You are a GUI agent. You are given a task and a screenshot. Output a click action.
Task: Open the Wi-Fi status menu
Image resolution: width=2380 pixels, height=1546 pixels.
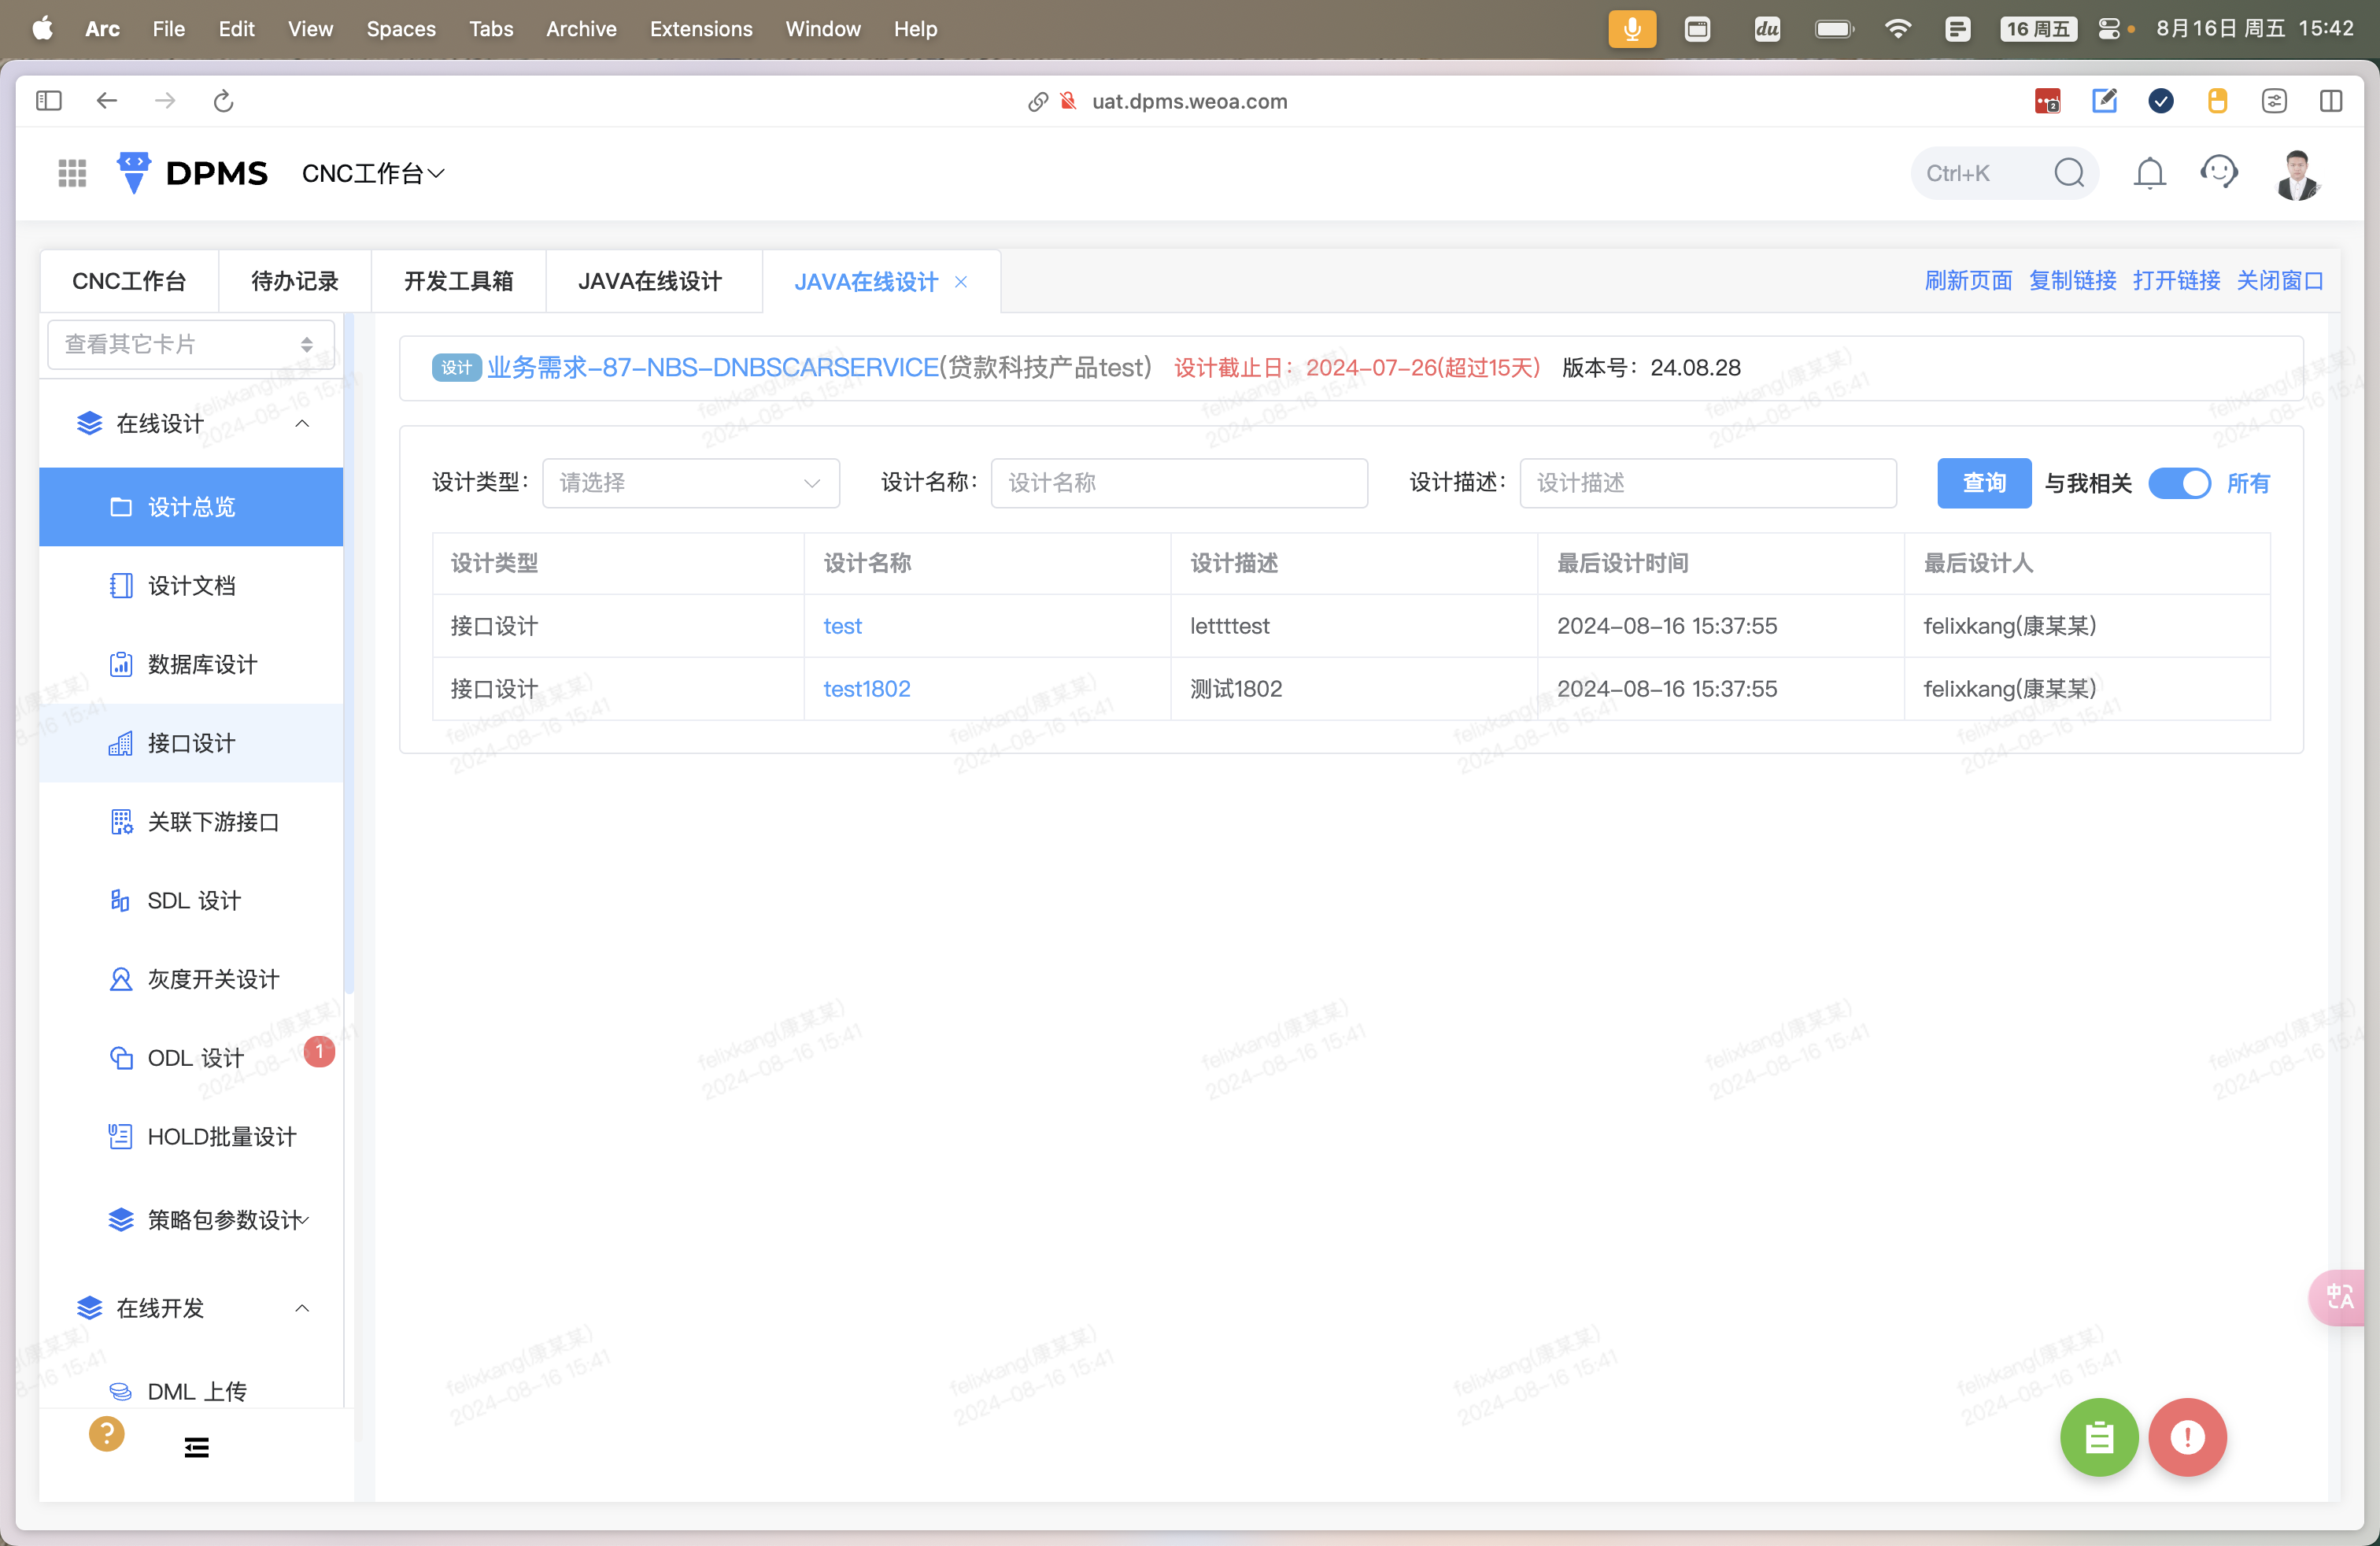coord(1897,28)
